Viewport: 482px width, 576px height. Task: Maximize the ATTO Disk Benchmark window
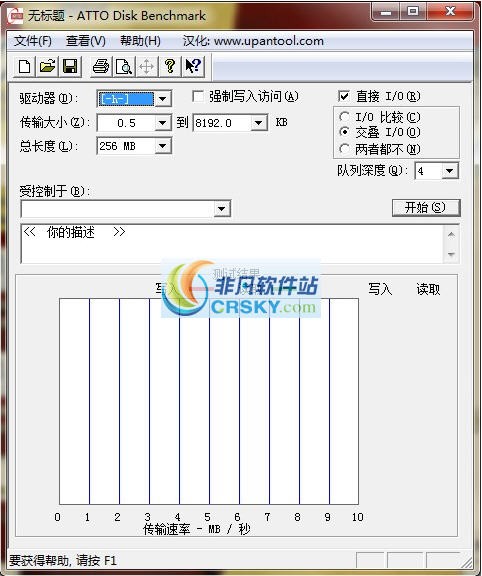pos(413,12)
